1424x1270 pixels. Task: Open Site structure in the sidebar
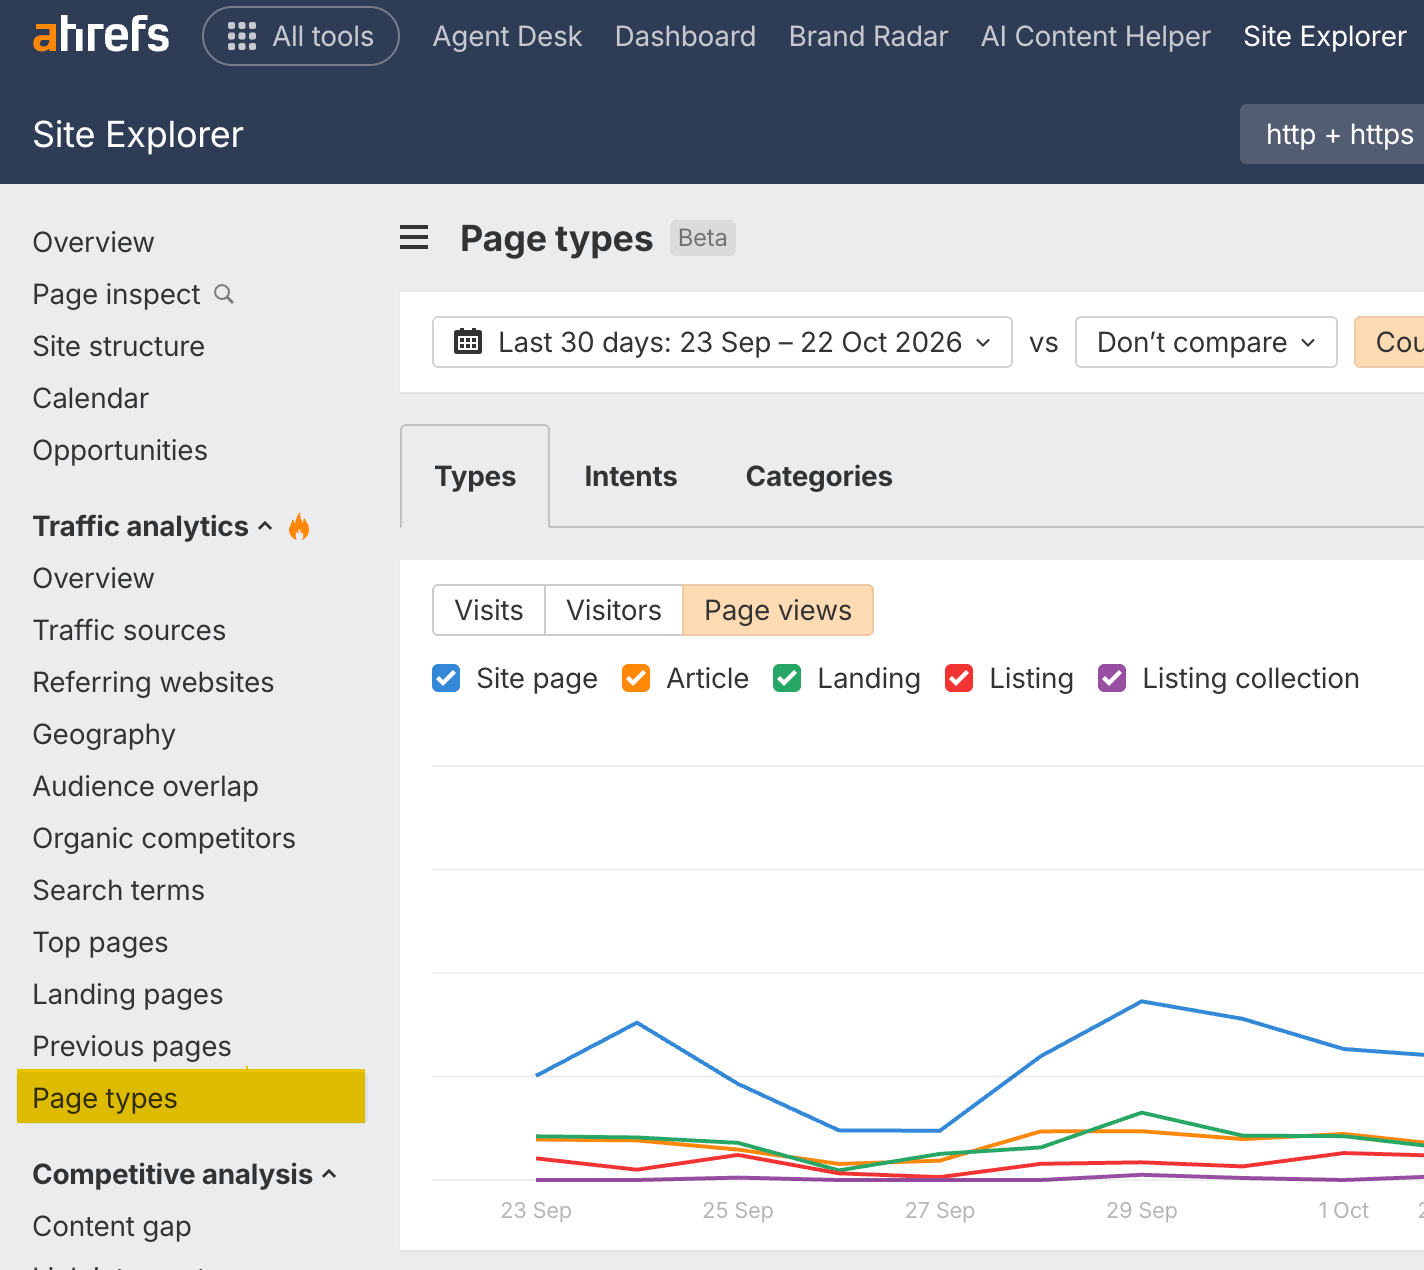119,346
